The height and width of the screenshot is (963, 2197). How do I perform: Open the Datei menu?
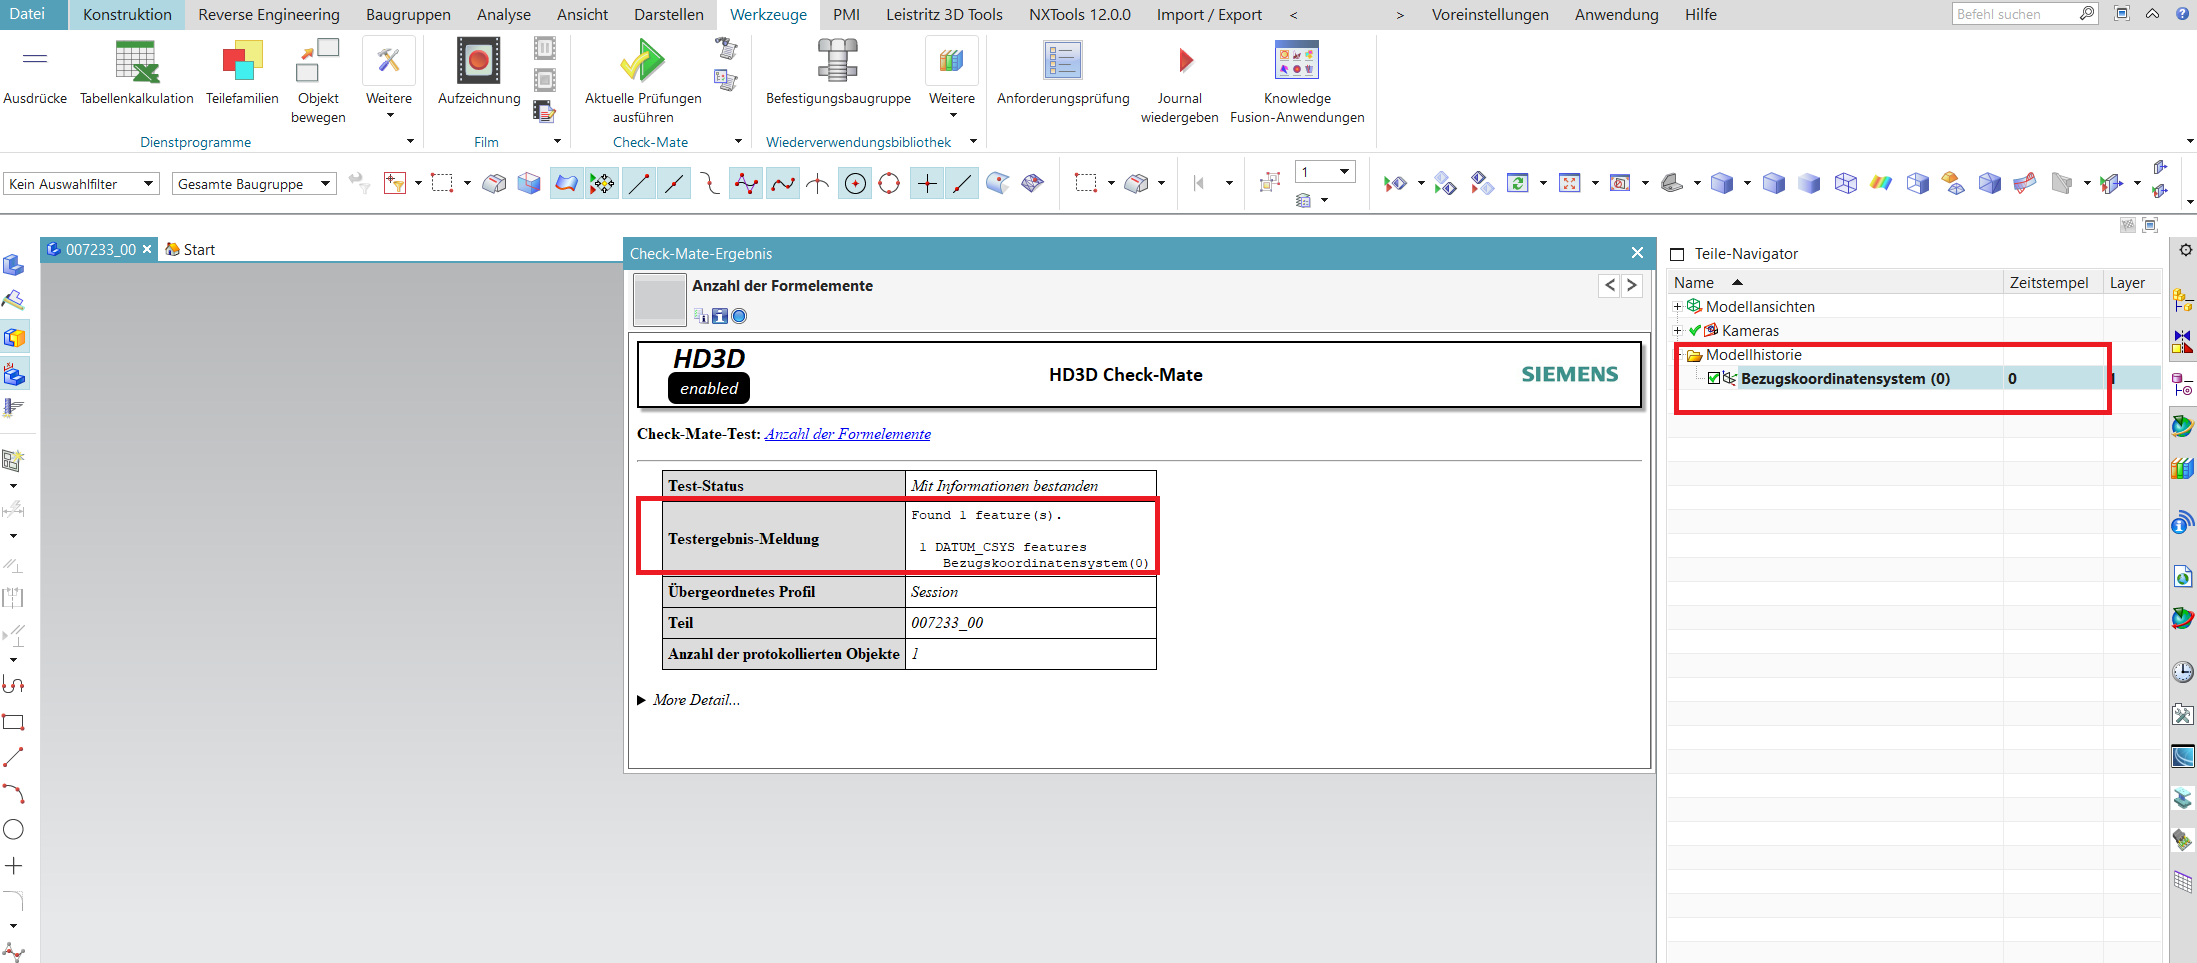coord(28,14)
